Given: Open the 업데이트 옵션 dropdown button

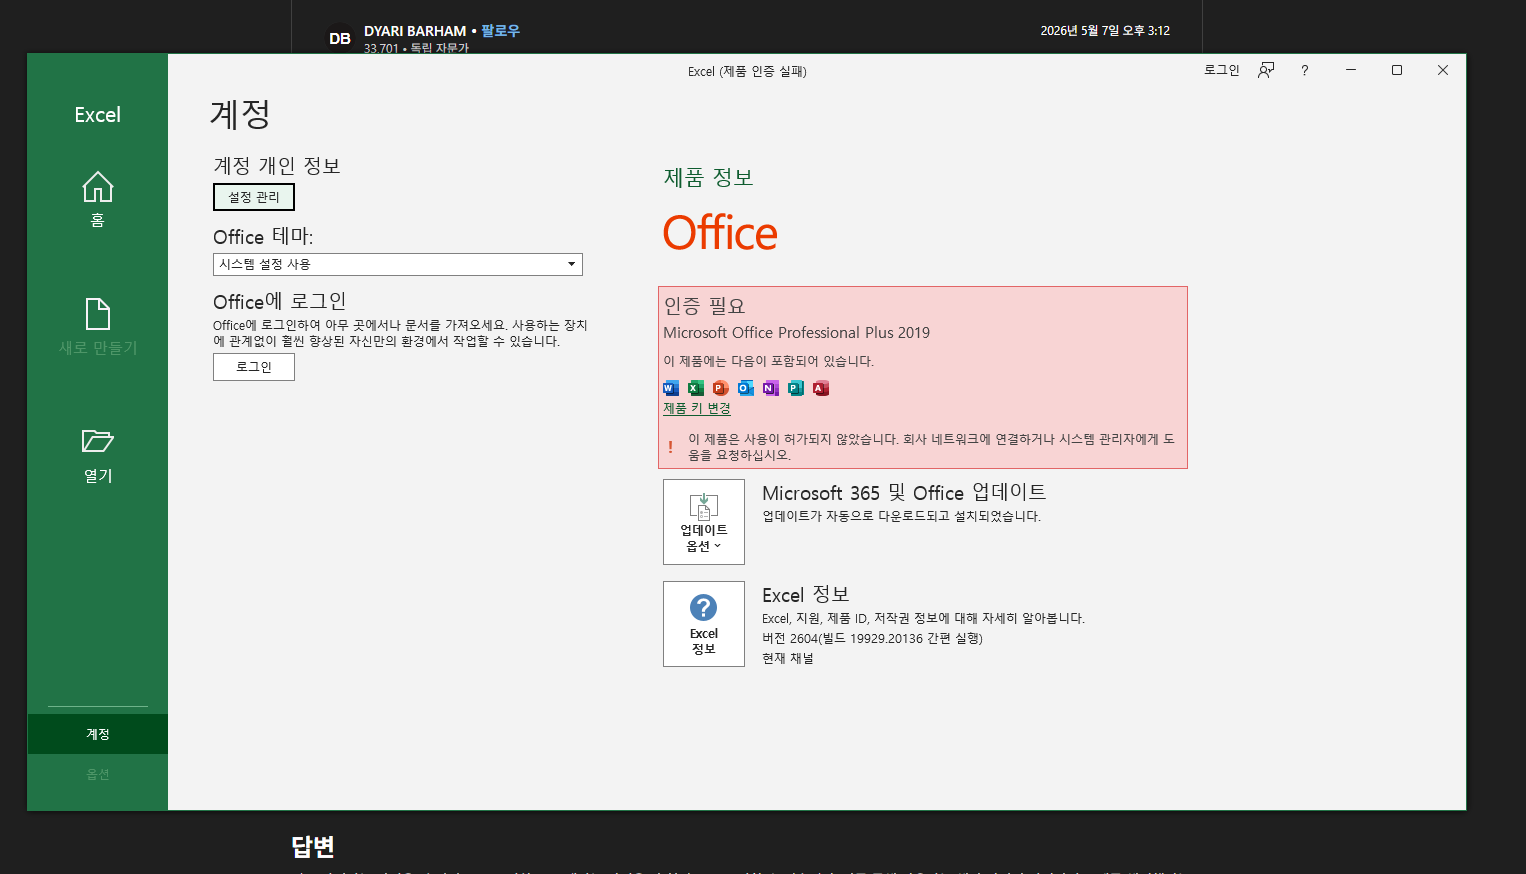Looking at the screenshot, I should click(x=704, y=522).
